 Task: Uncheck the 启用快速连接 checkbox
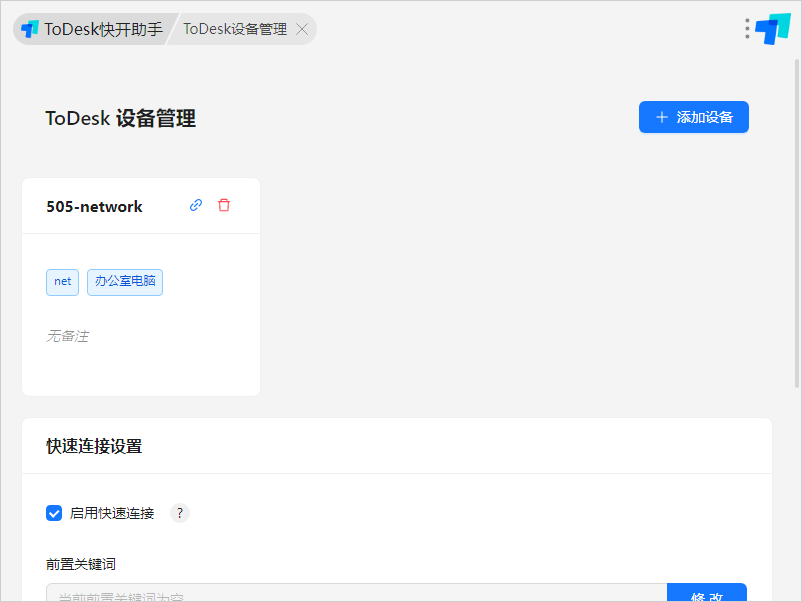[54, 513]
